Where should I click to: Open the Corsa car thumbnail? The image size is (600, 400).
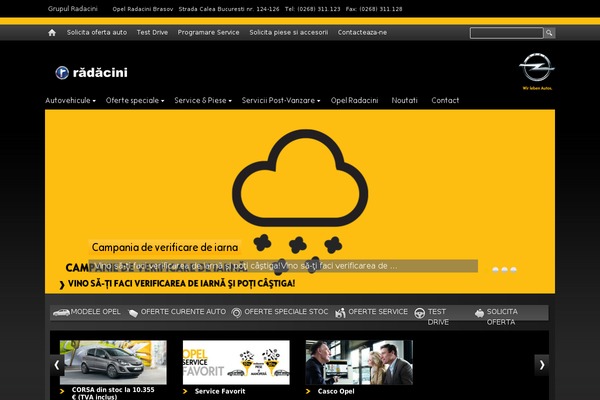(x=113, y=362)
